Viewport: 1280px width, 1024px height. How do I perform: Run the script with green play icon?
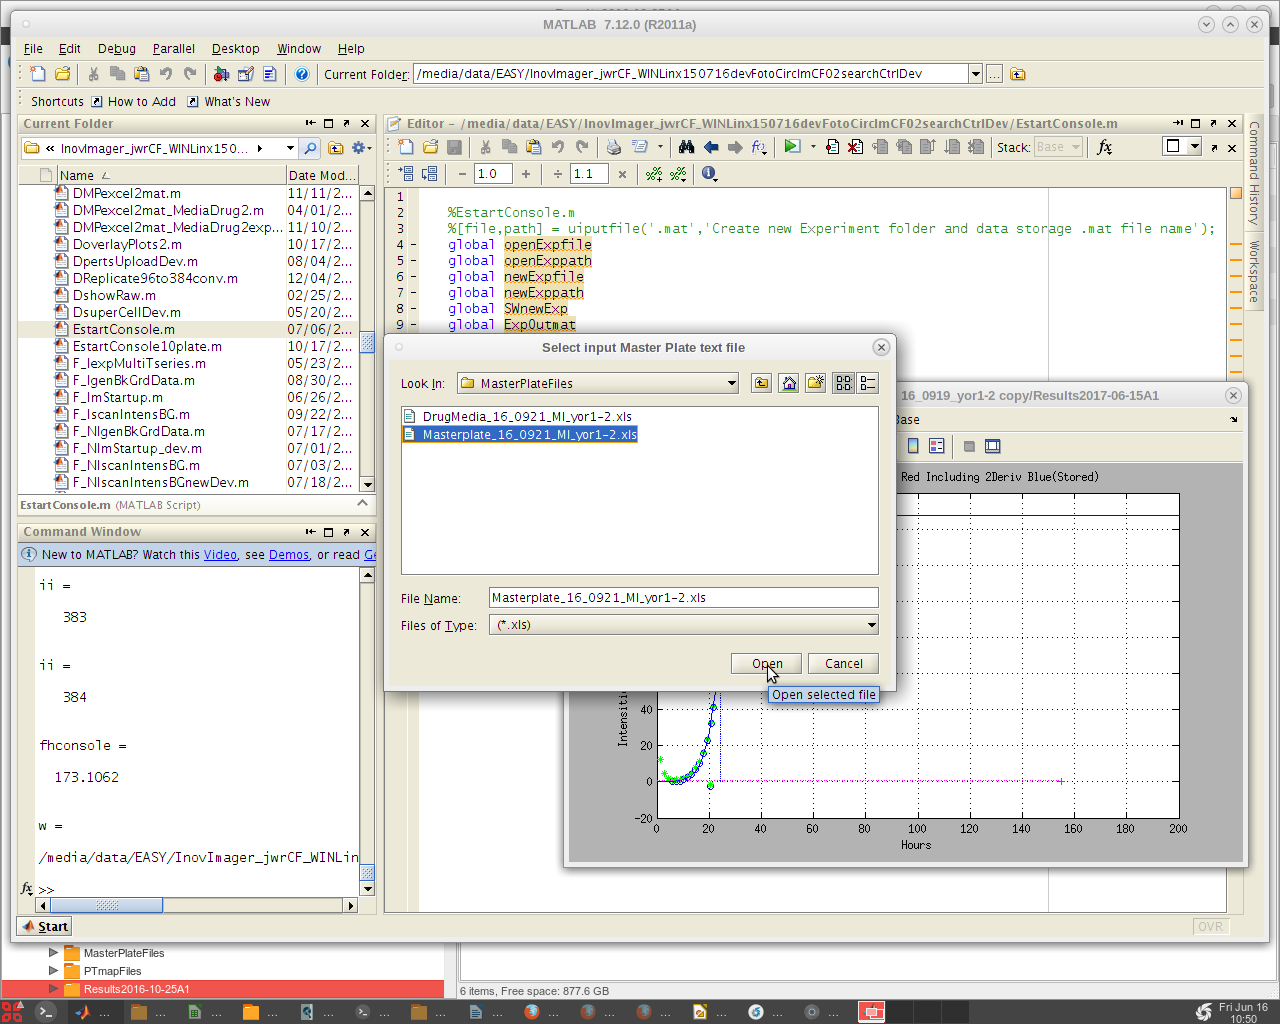792,147
